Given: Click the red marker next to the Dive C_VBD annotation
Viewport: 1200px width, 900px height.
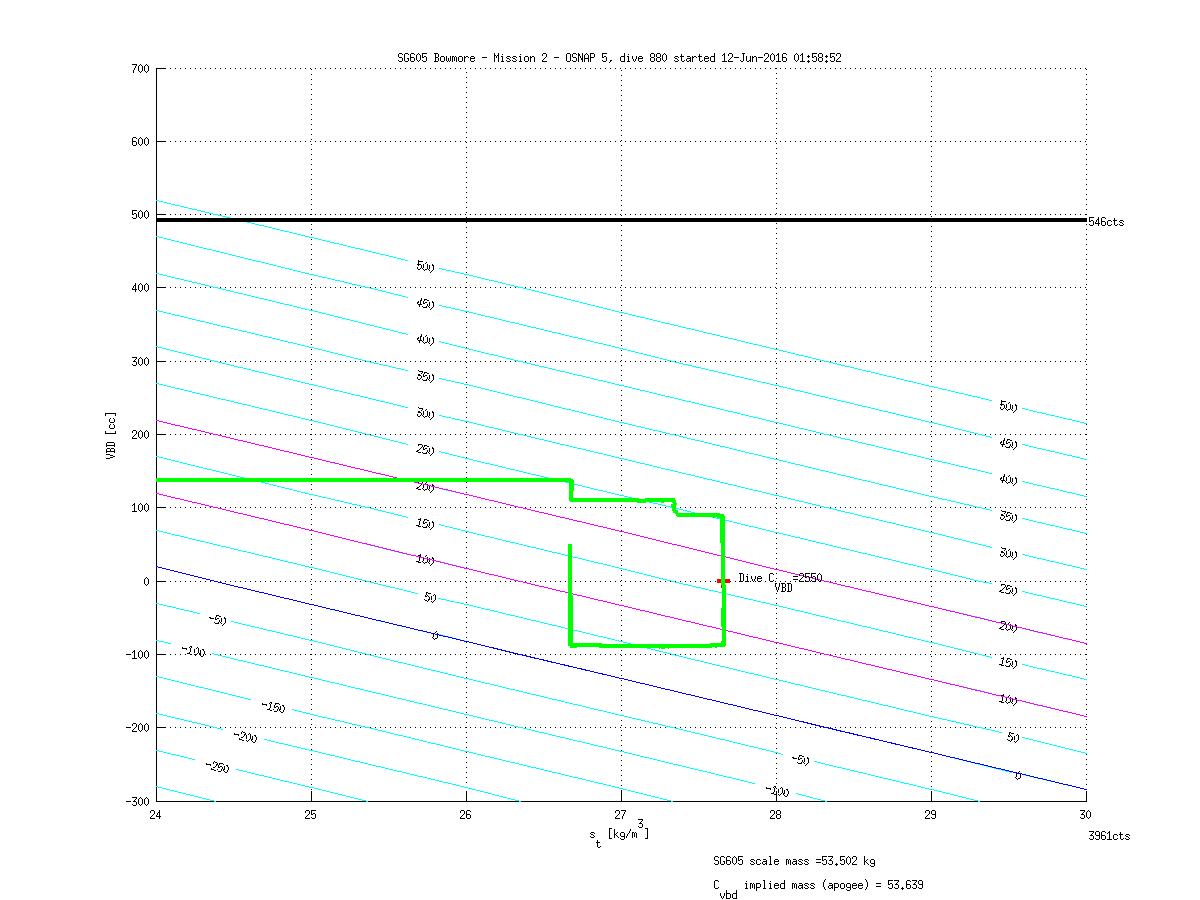Looking at the screenshot, I should click(x=722, y=581).
